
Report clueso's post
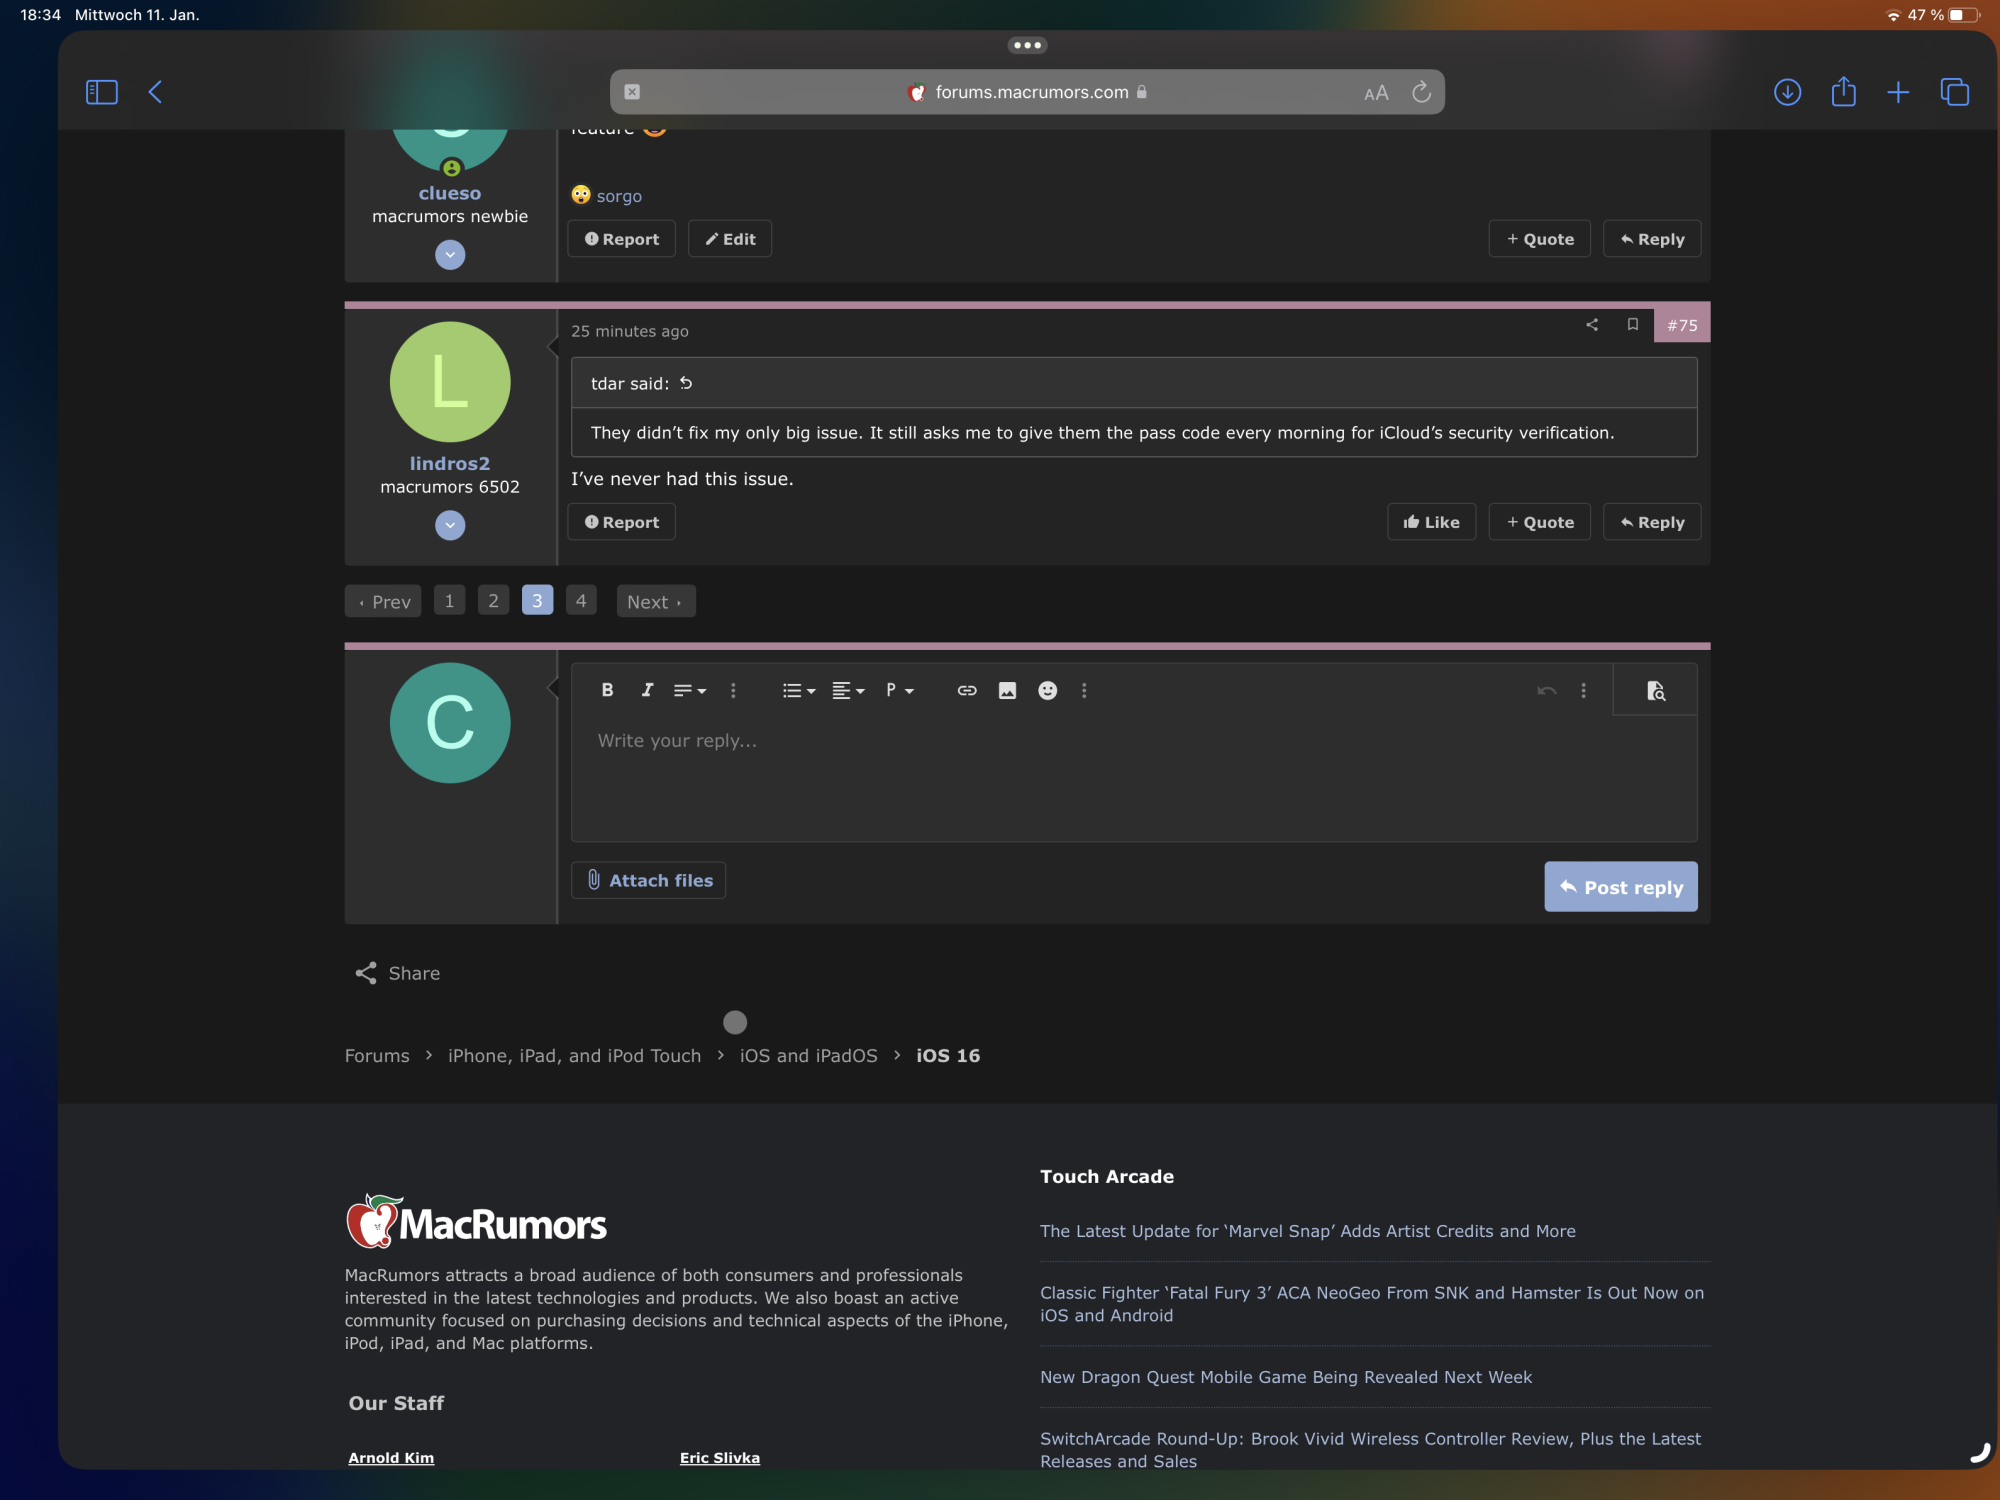[x=622, y=239]
